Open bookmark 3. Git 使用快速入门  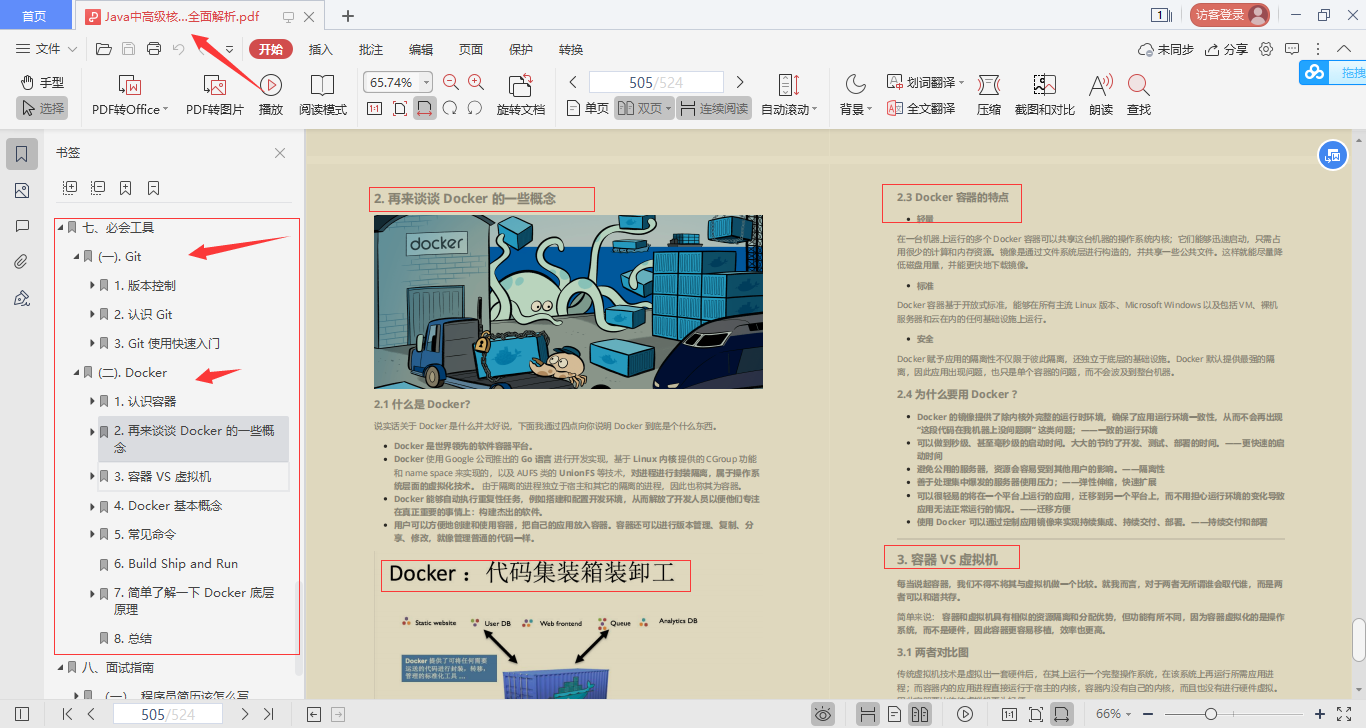166,344
